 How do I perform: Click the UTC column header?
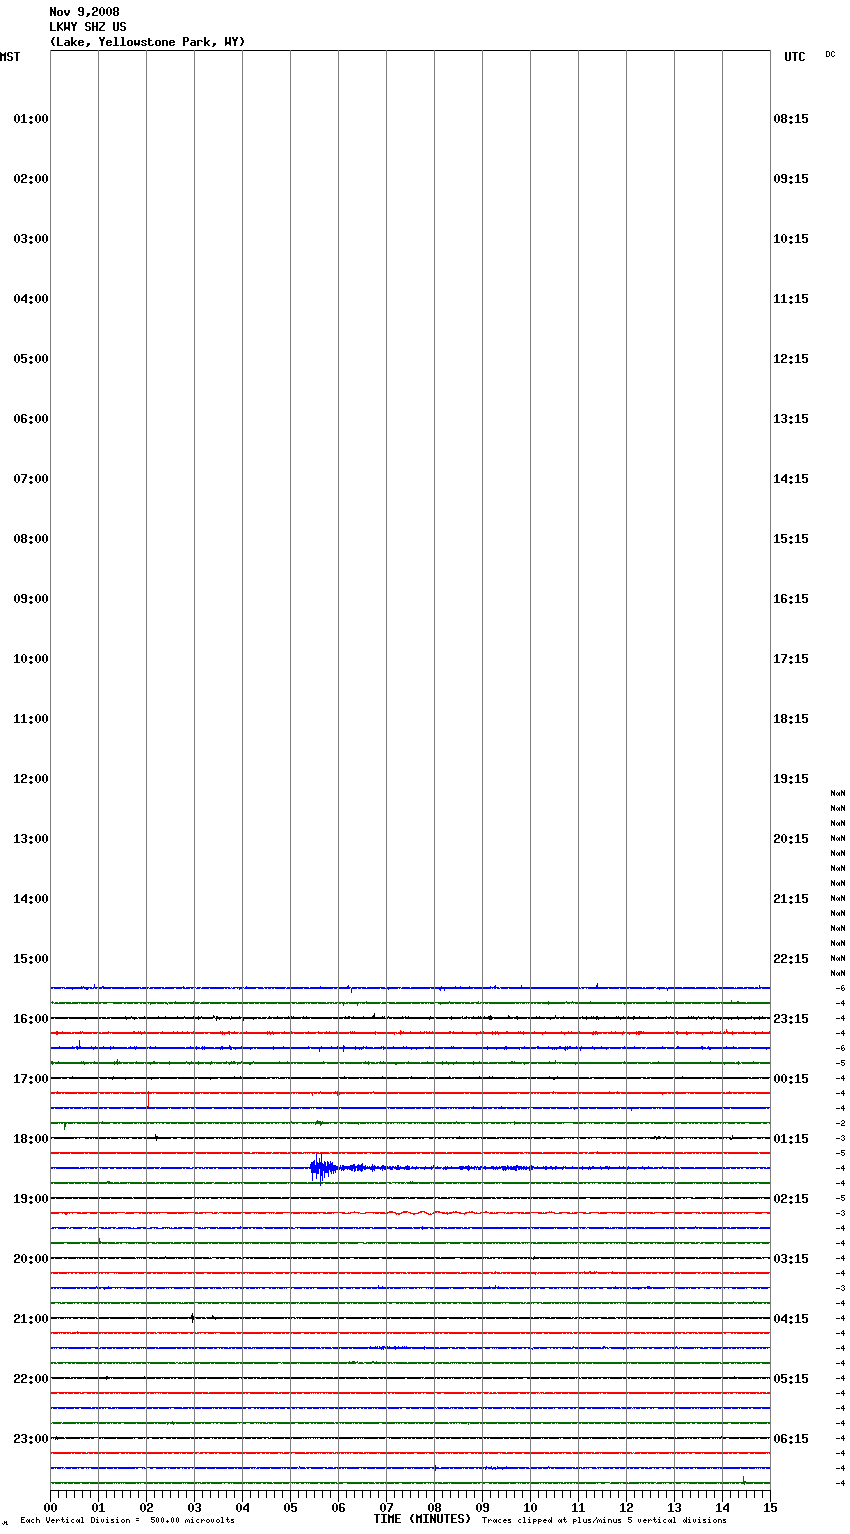[x=794, y=57]
